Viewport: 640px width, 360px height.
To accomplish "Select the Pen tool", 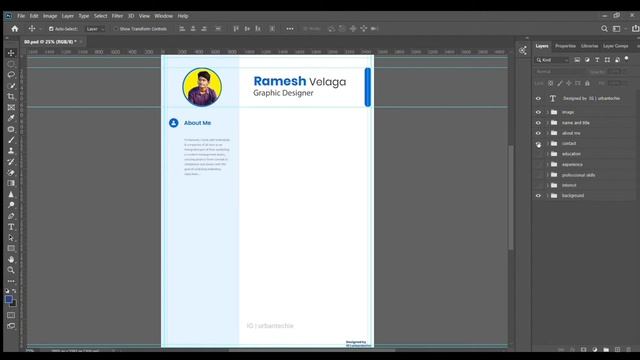I will pyautogui.click(x=11, y=216).
